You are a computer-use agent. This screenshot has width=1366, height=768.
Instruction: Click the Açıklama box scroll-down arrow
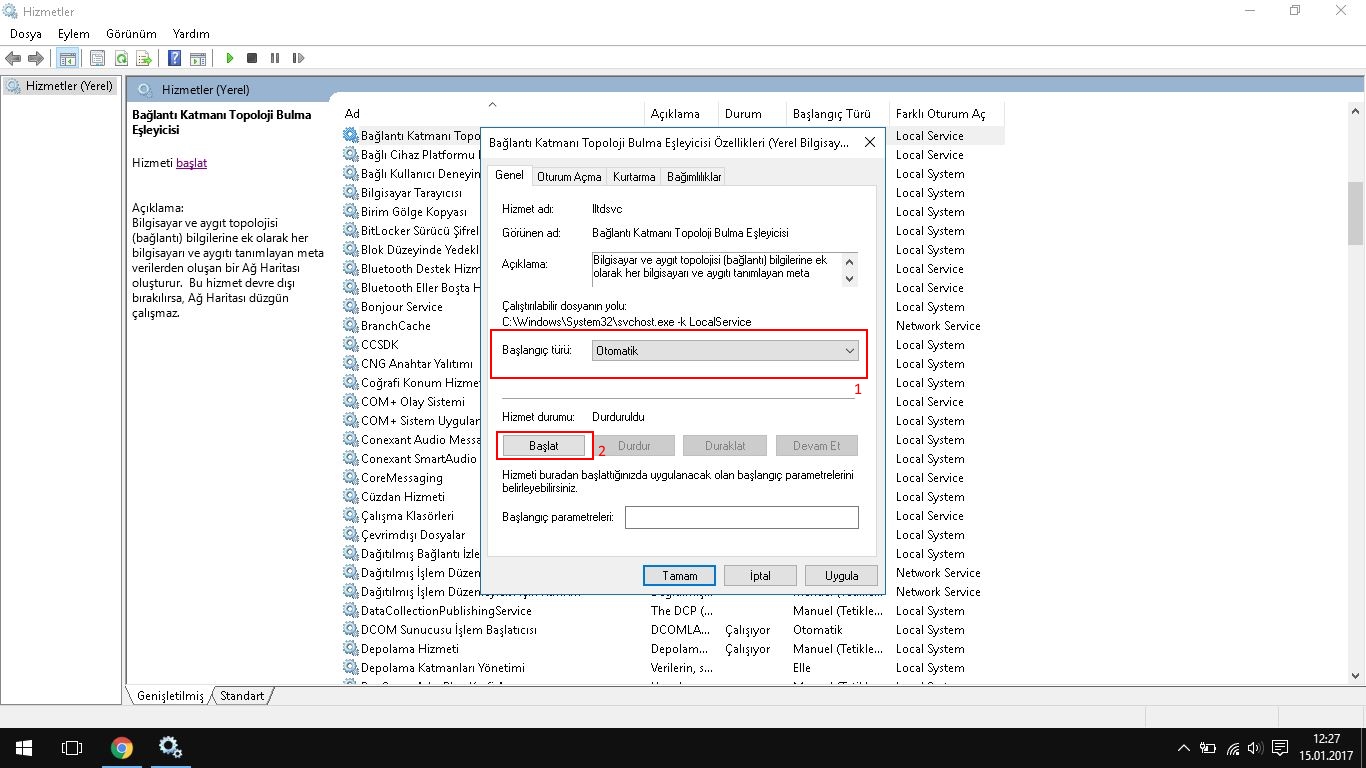tap(850, 278)
